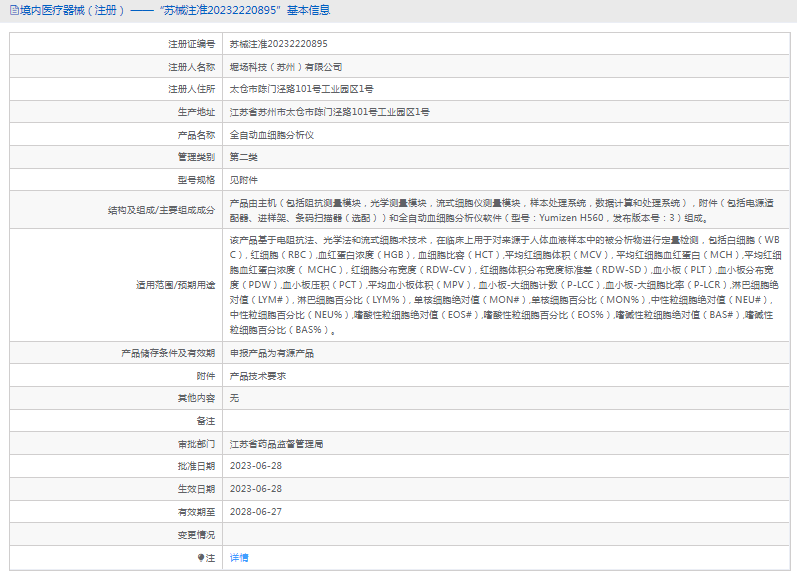Select the registration number 苏械注准20232220895 value
This screenshot has height=576, width=797.
click(x=278, y=44)
